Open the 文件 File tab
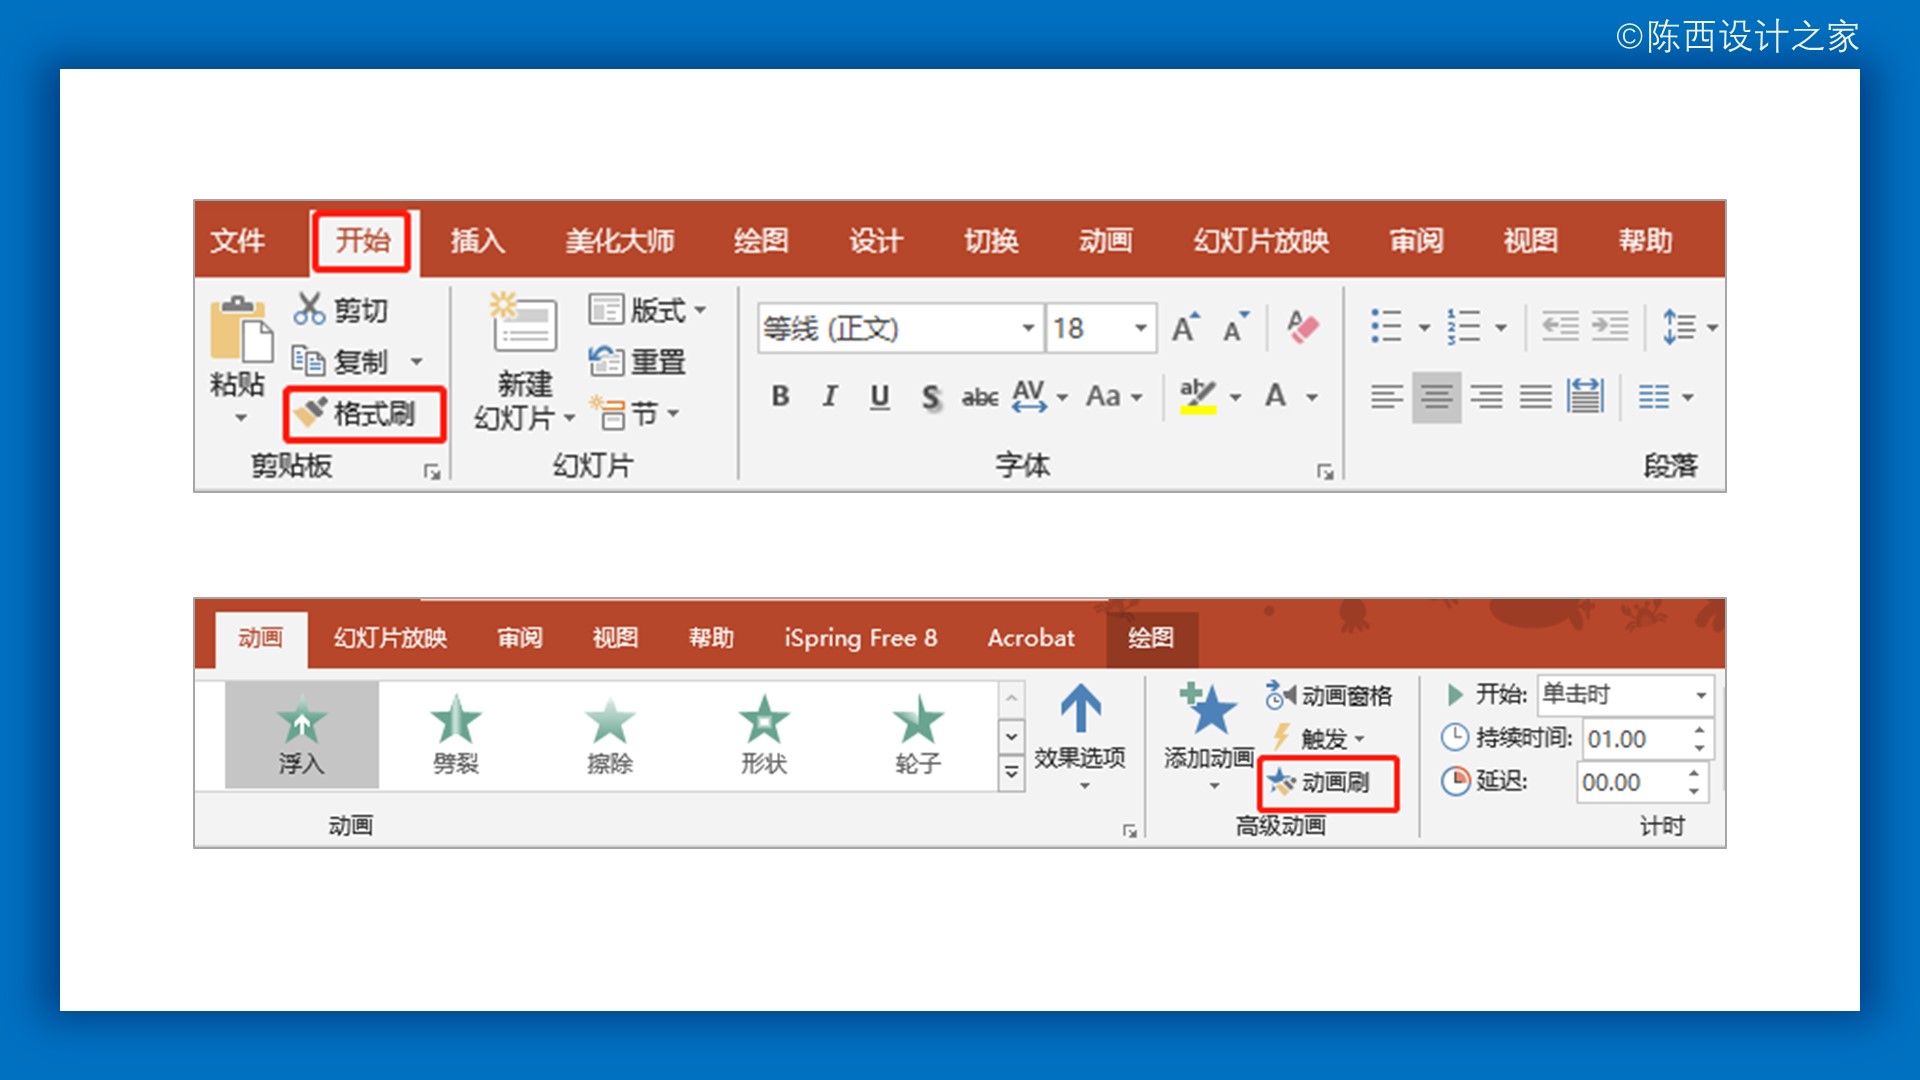The width and height of the screenshot is (1920, 1080). pos(238,240)
